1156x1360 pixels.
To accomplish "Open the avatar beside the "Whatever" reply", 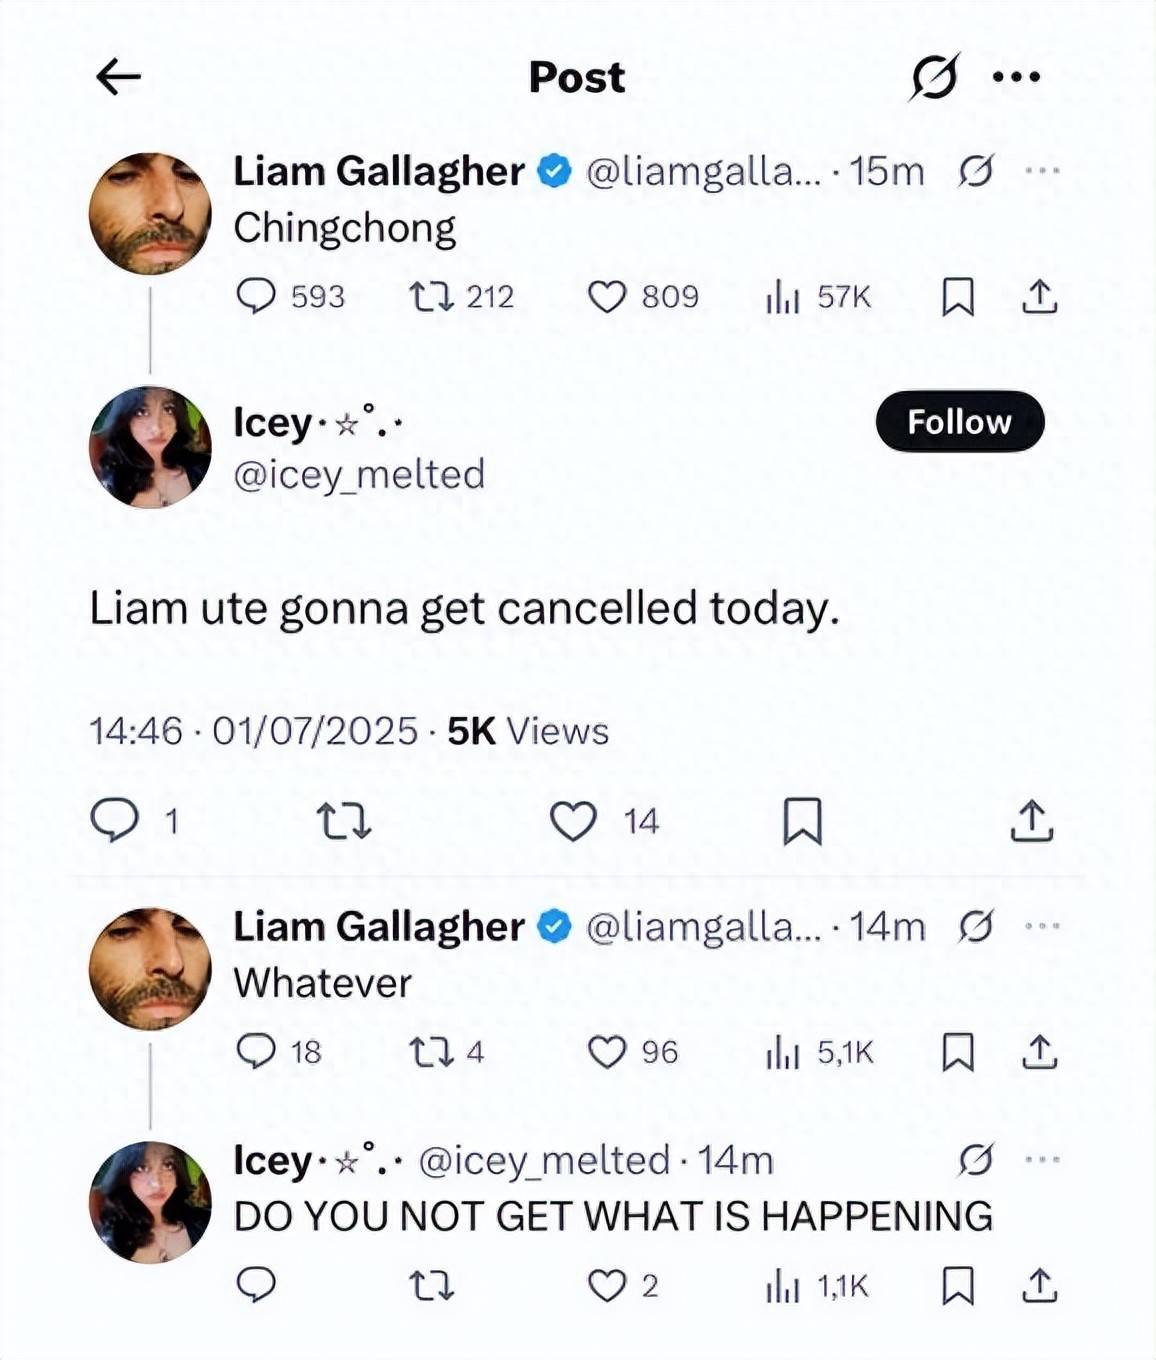I will tap(150, 968).
